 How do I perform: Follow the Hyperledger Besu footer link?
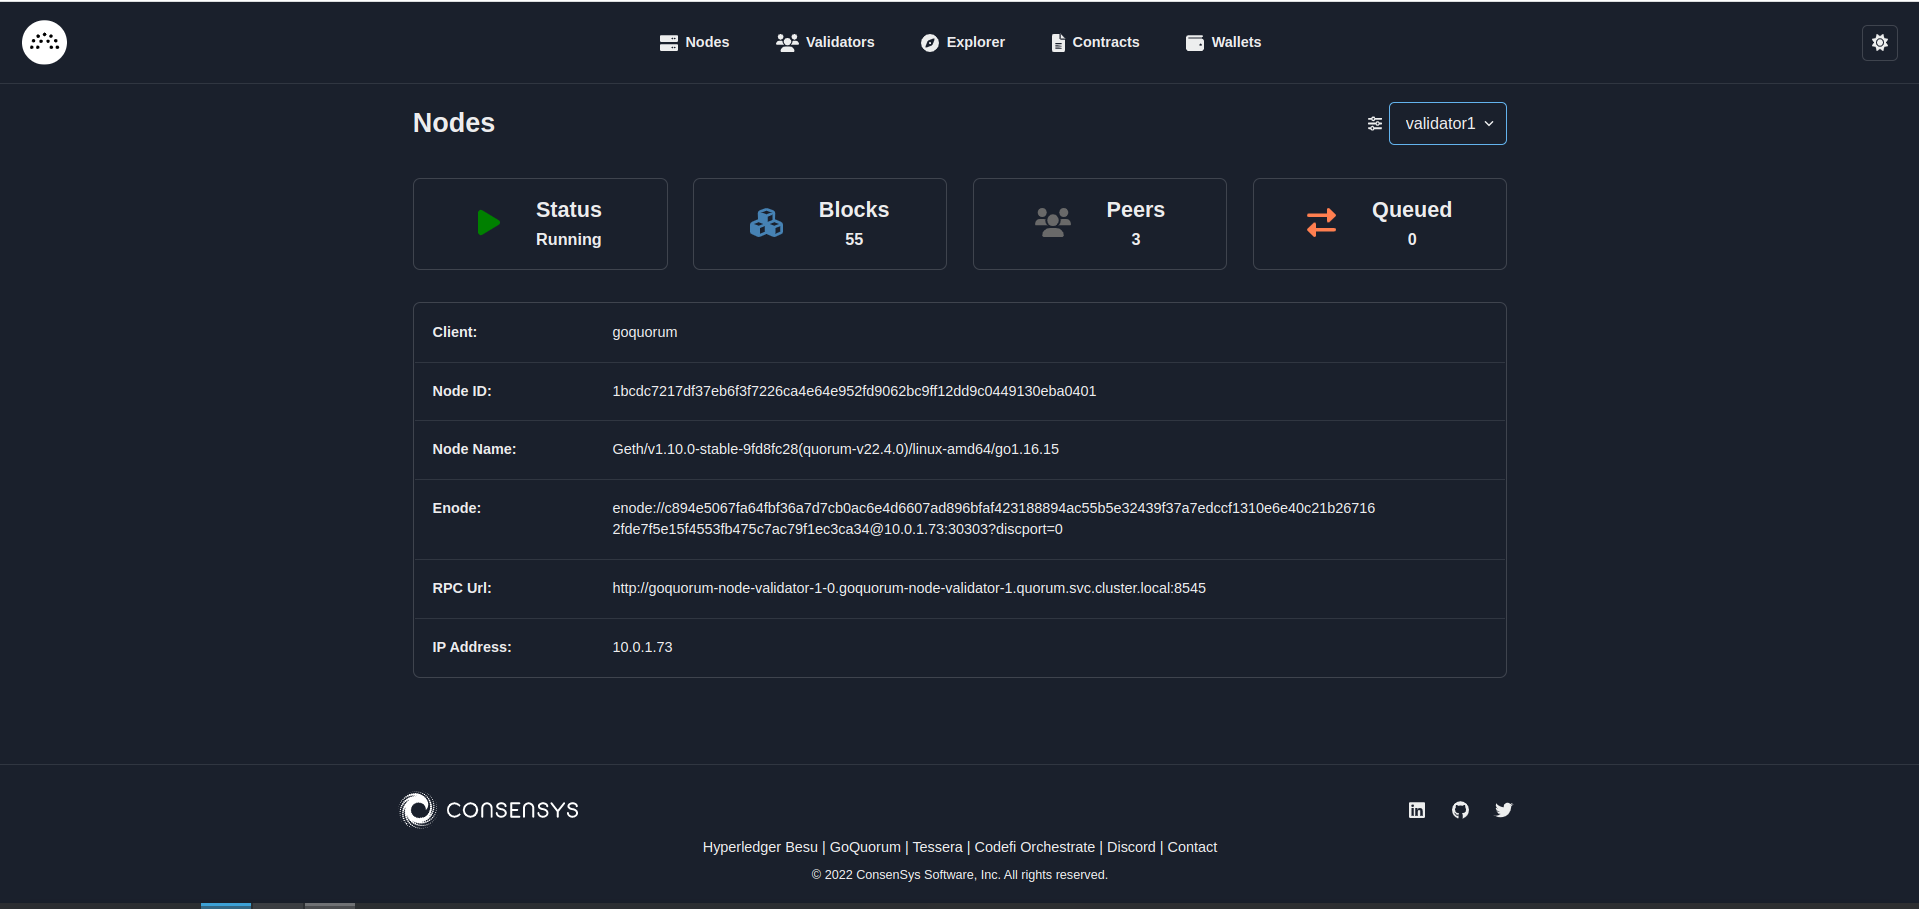click(x=760, y=847)
